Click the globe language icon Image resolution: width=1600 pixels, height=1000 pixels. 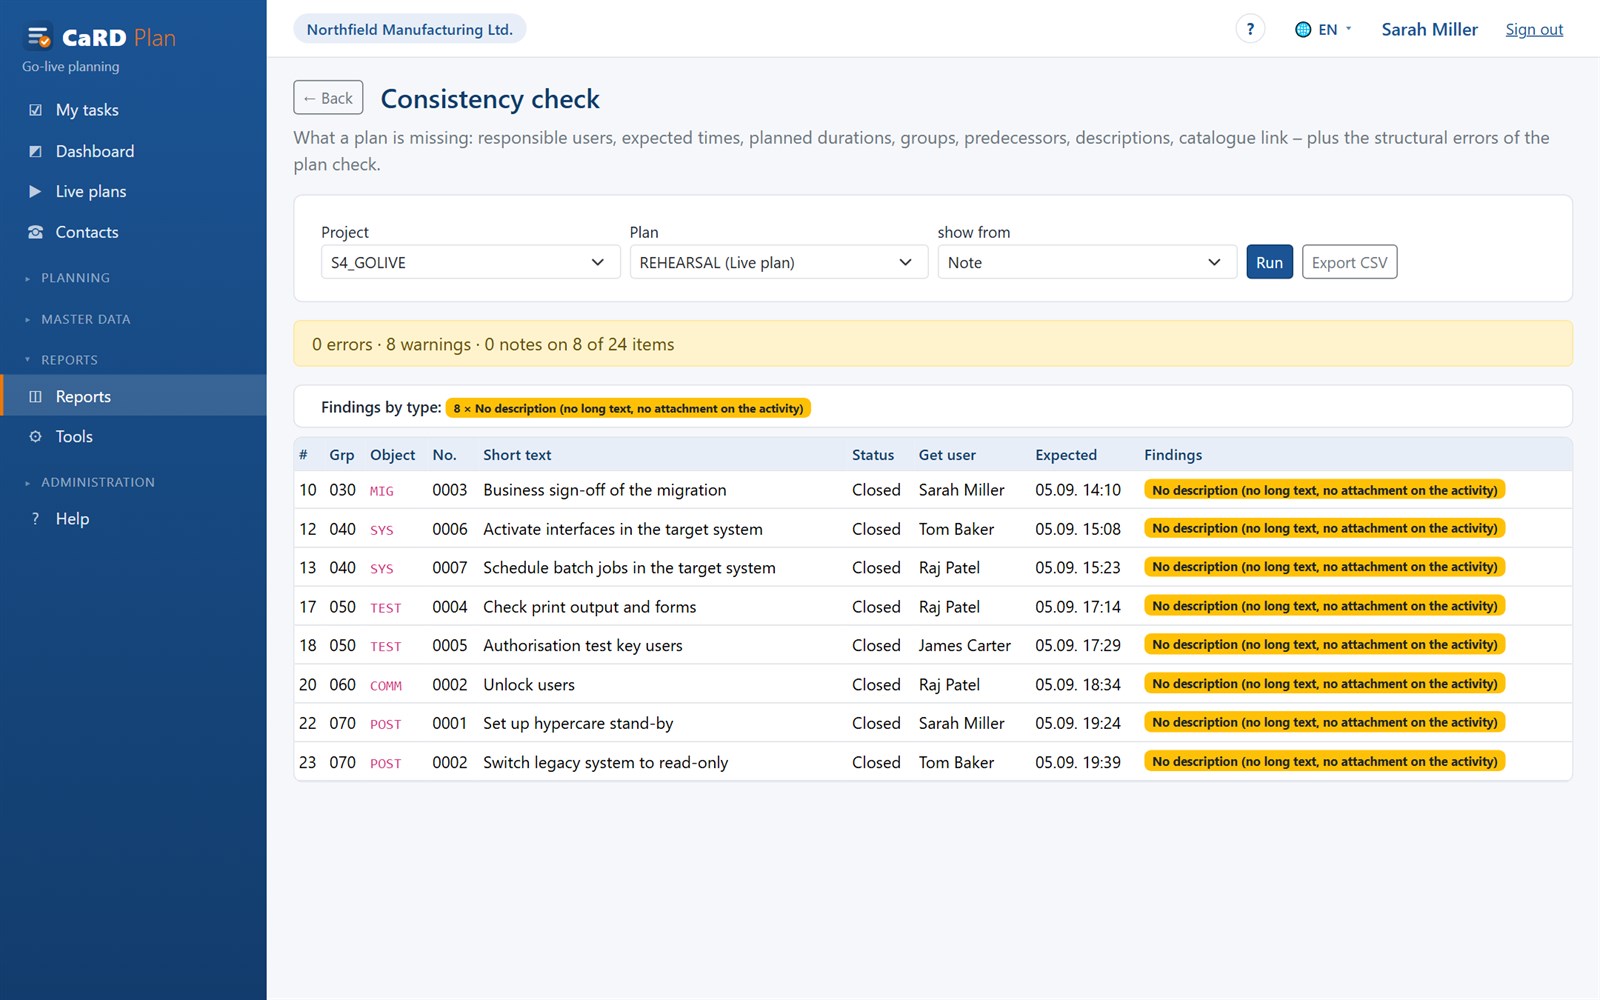point(1303,30)
